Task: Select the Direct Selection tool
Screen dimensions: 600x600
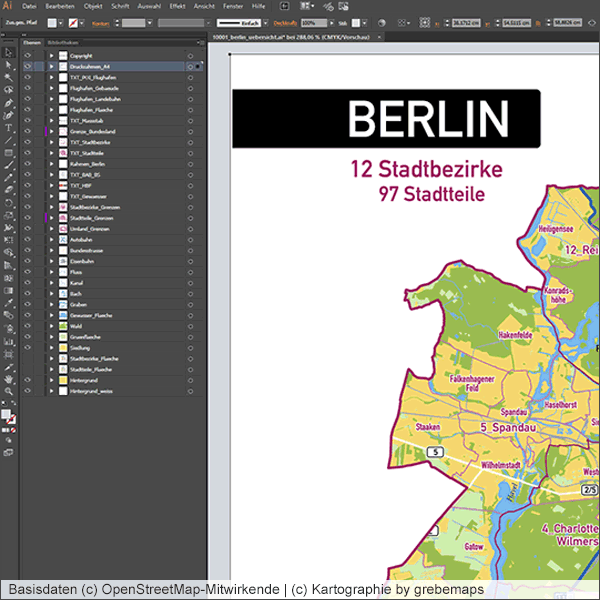Action: (9, 65)
